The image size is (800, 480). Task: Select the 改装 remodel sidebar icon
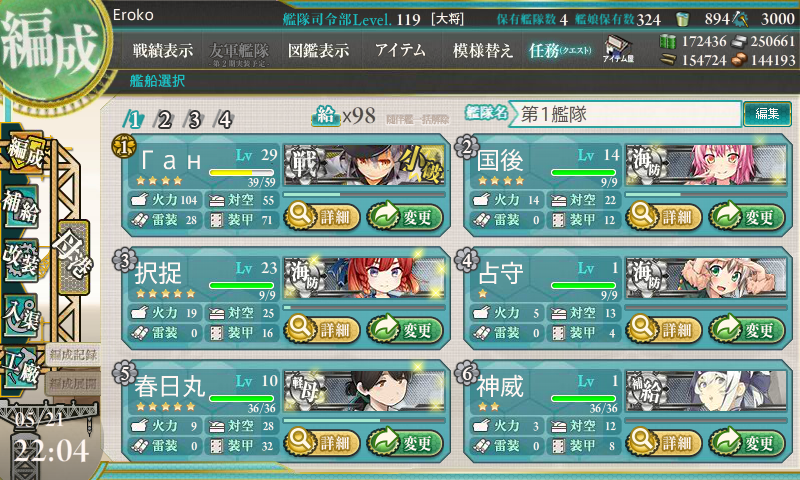coord(20,259)
